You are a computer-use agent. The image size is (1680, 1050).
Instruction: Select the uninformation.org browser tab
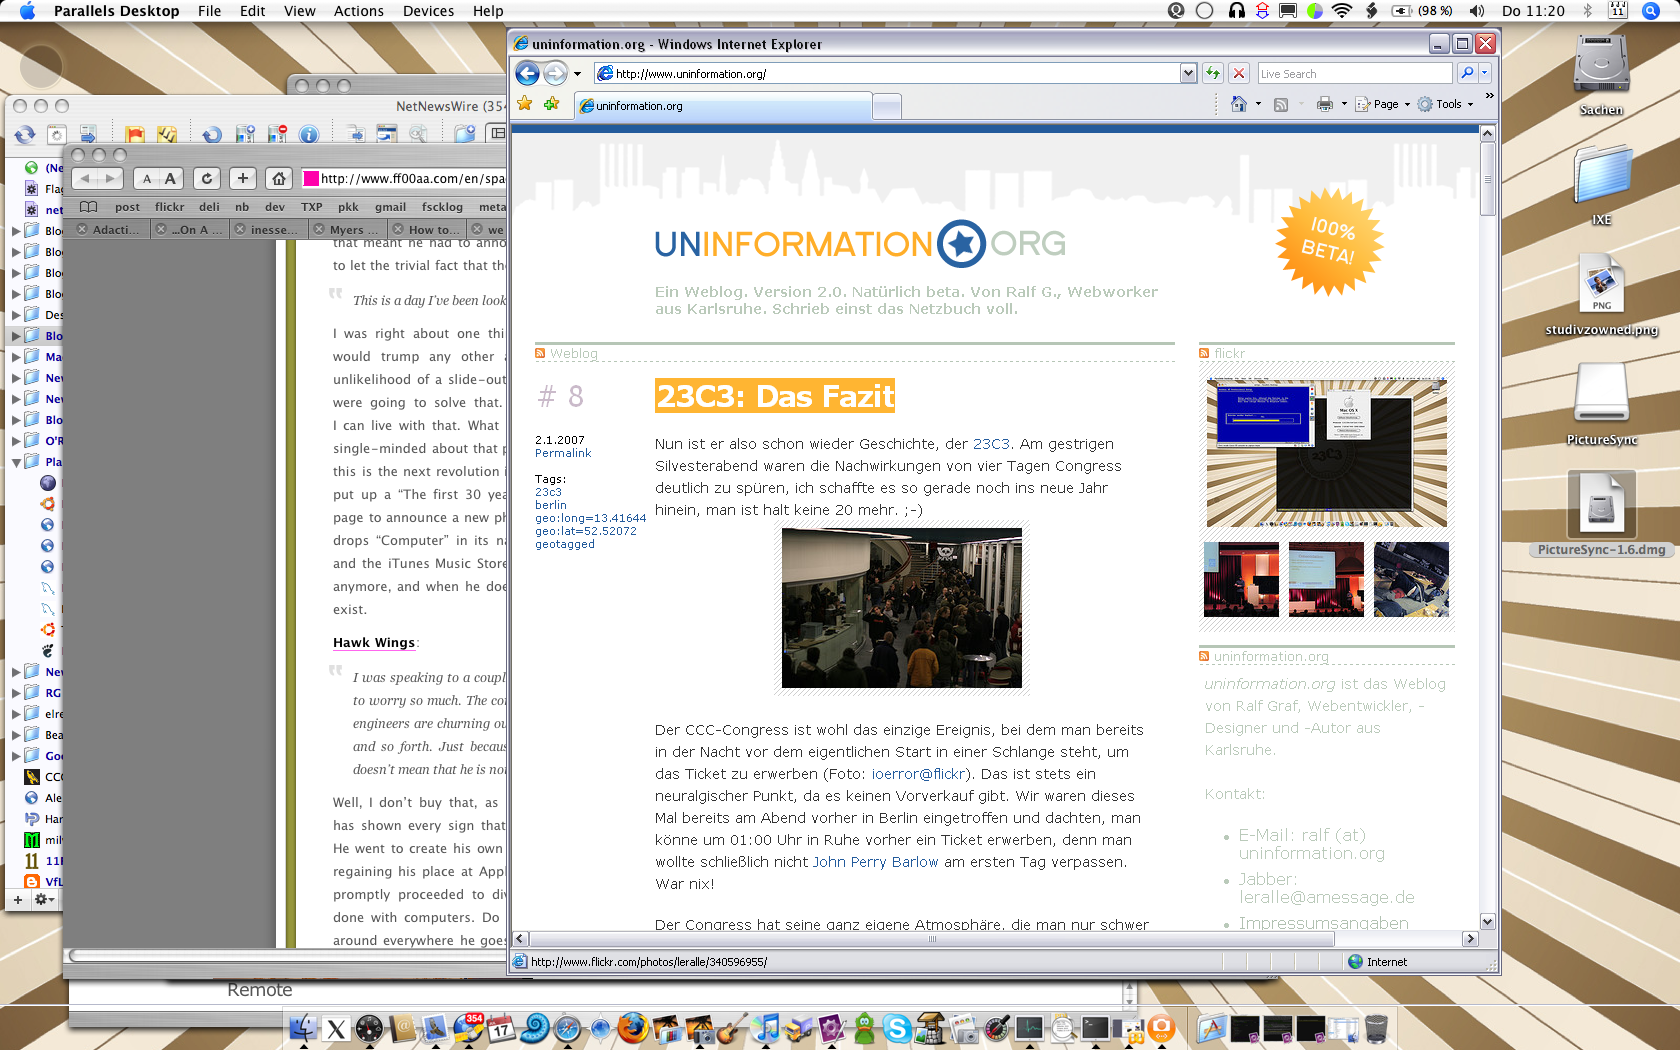tap(723, 106)
